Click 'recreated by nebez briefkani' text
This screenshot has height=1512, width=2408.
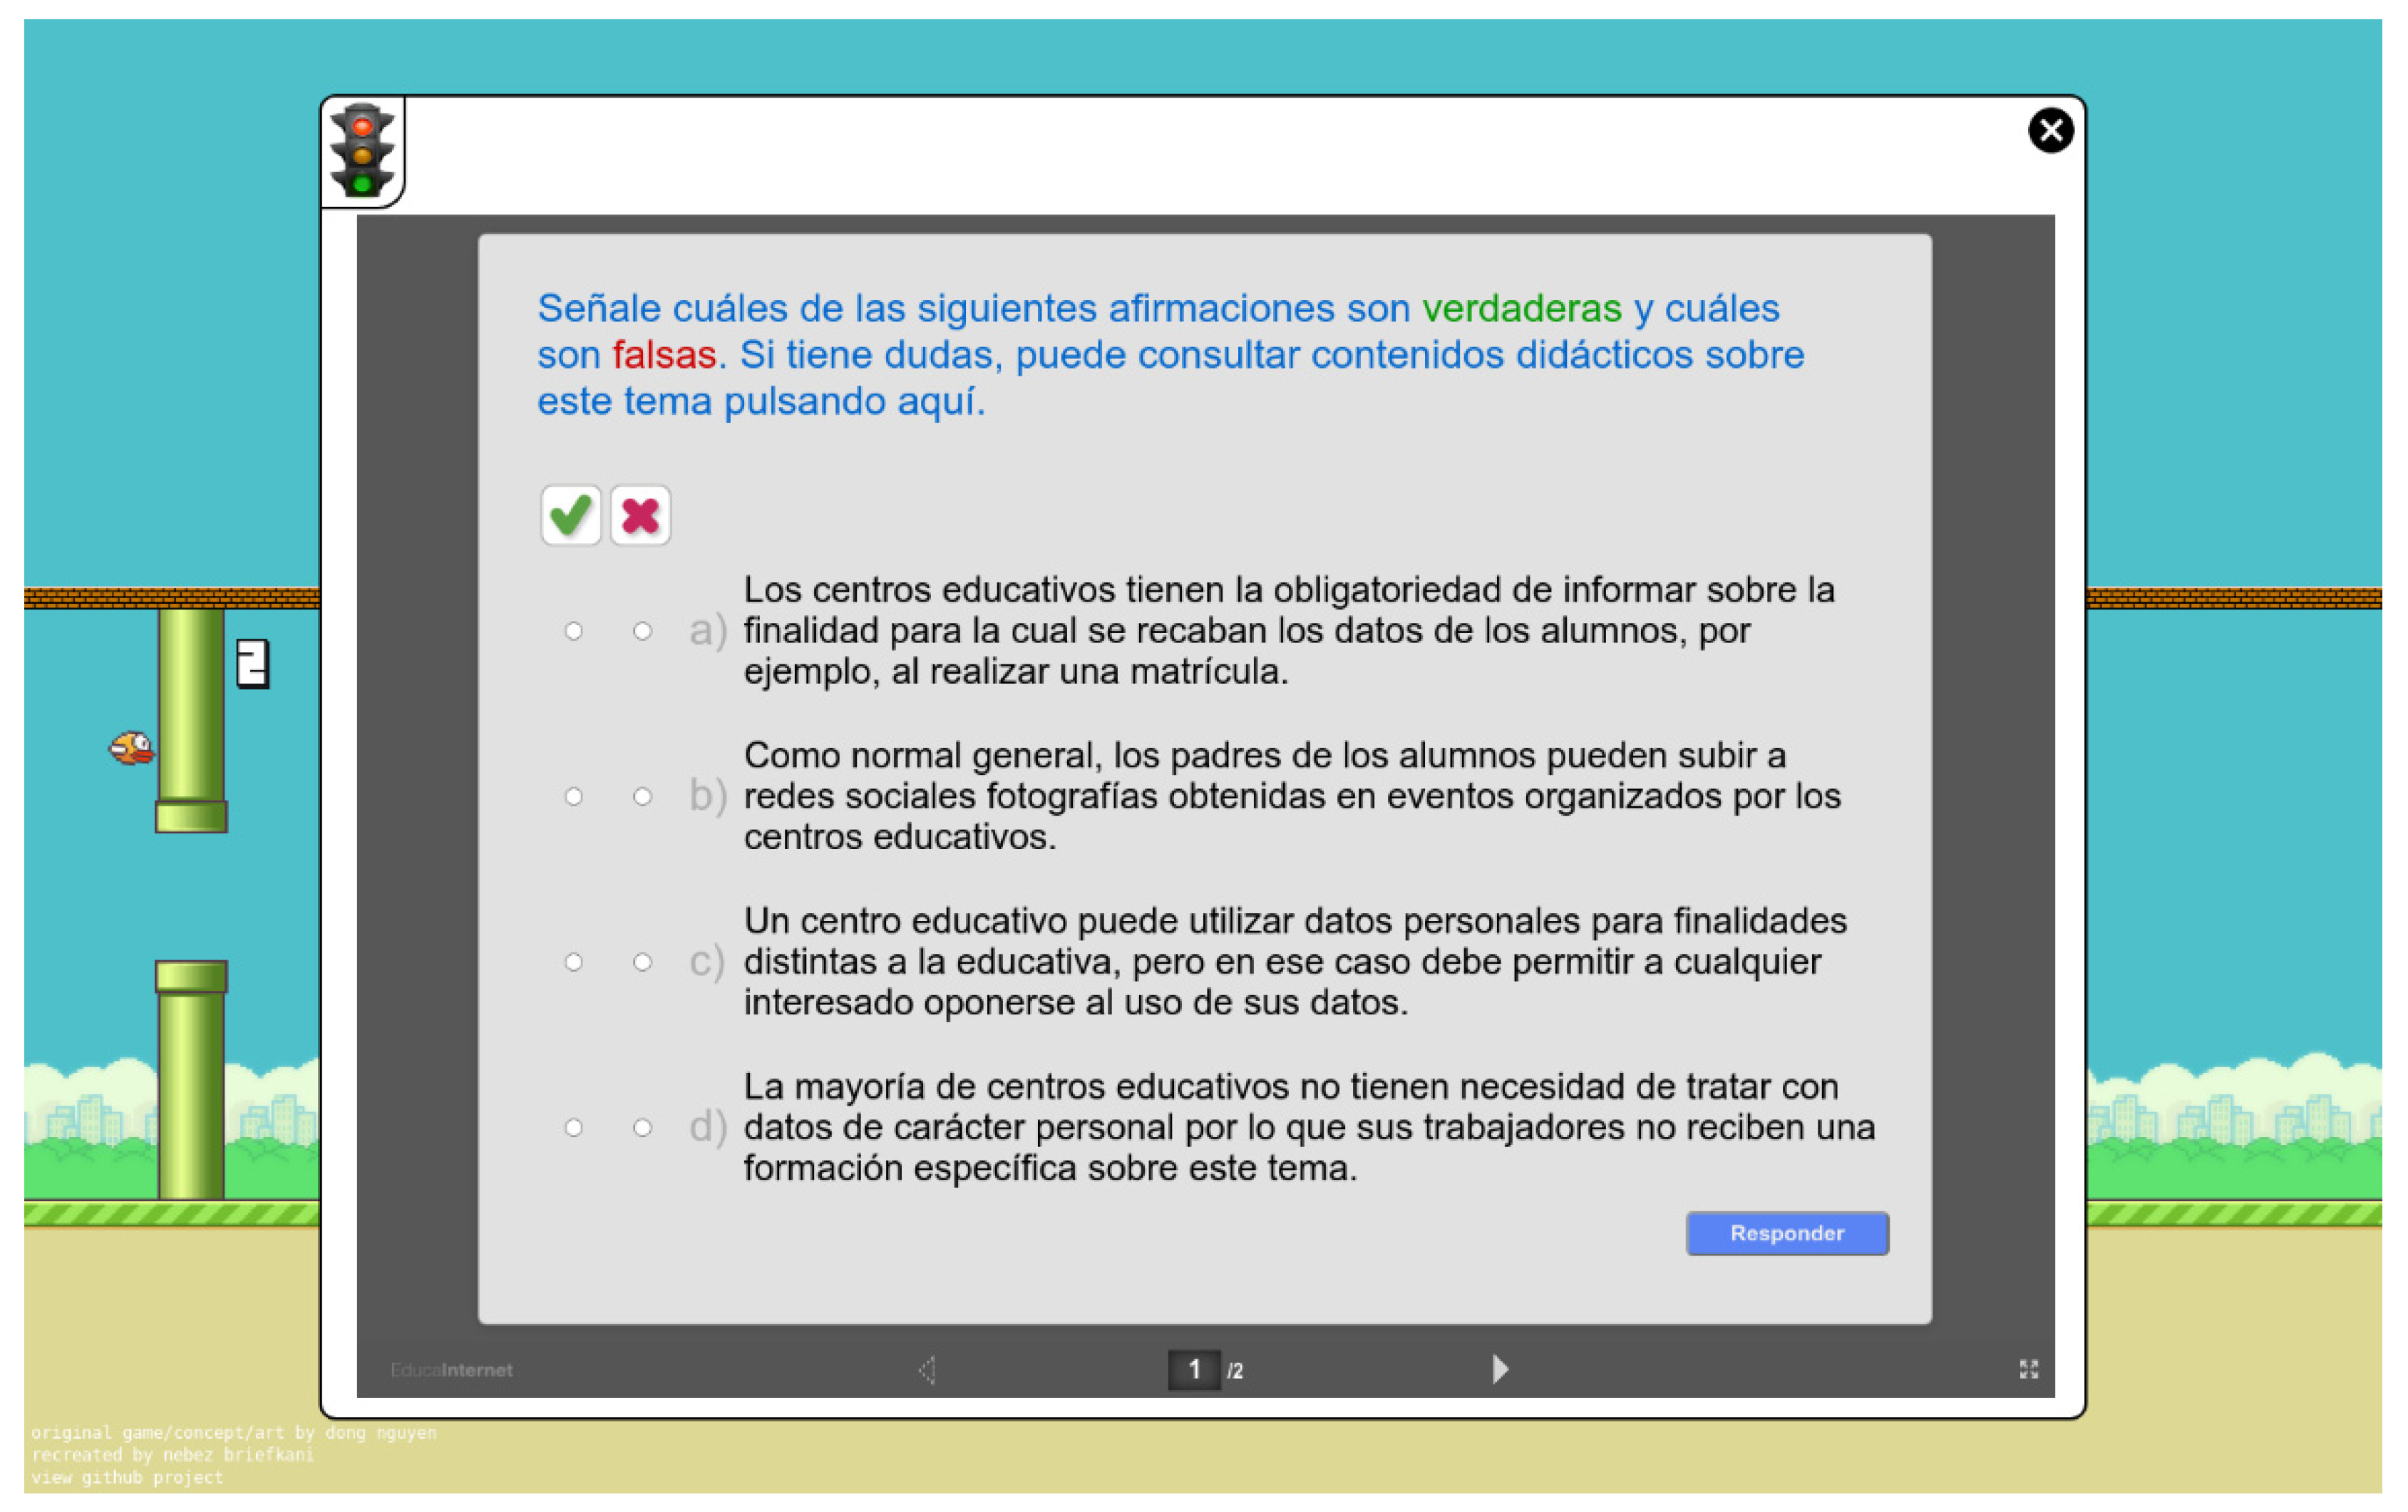click(x=172, y=1454)
